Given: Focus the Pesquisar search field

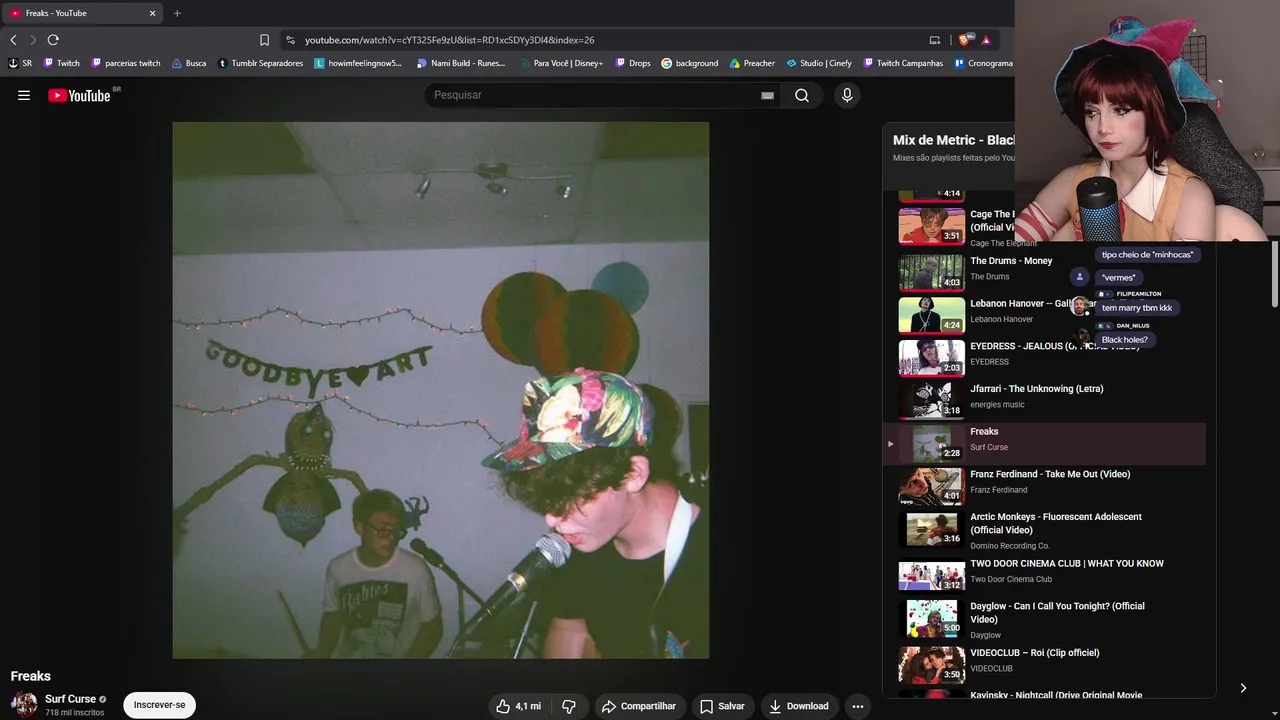Looking at the screenshot, I should (595, 95).
